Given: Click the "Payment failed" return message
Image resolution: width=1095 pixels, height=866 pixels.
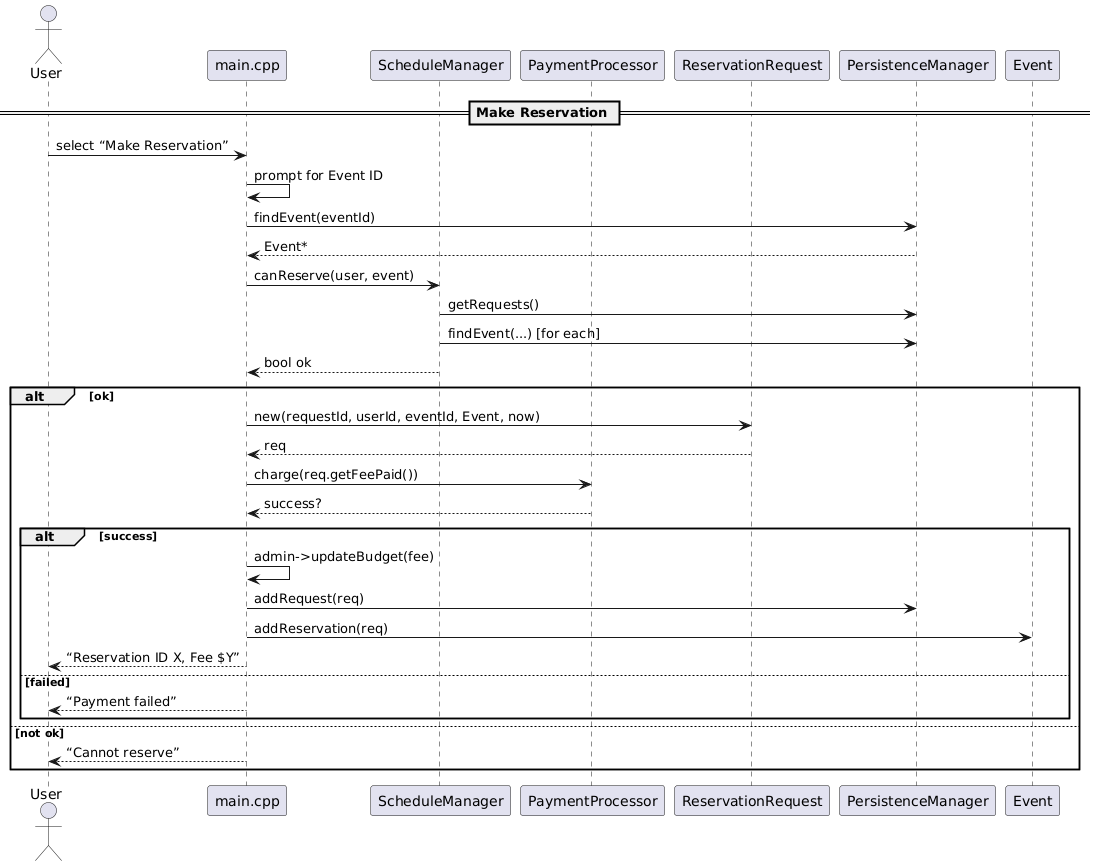Looking at the screenshot, I should tap(121, 701).
